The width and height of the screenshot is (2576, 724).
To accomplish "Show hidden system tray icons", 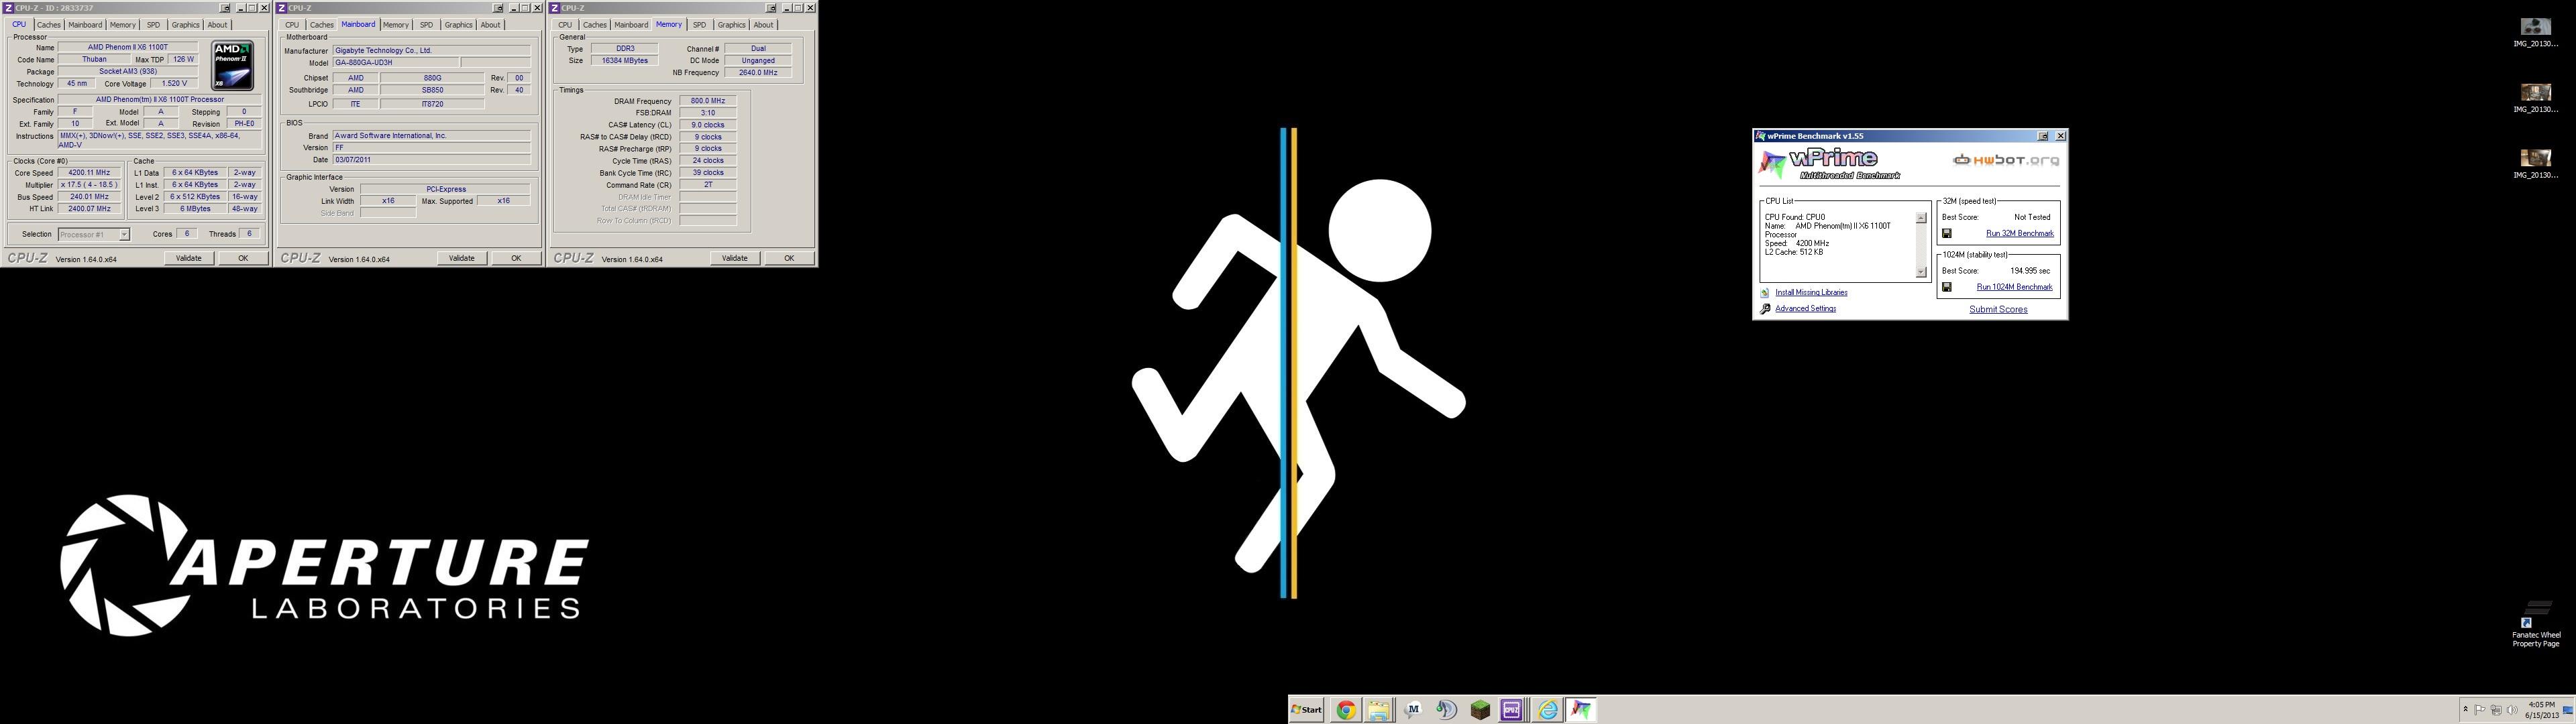I will [2466, 710].
